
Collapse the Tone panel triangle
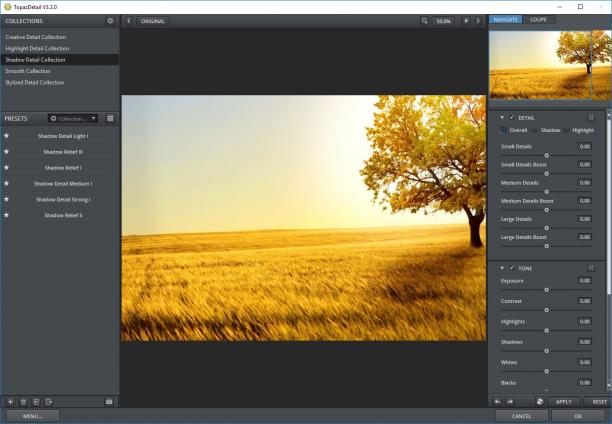pos(502,268)
